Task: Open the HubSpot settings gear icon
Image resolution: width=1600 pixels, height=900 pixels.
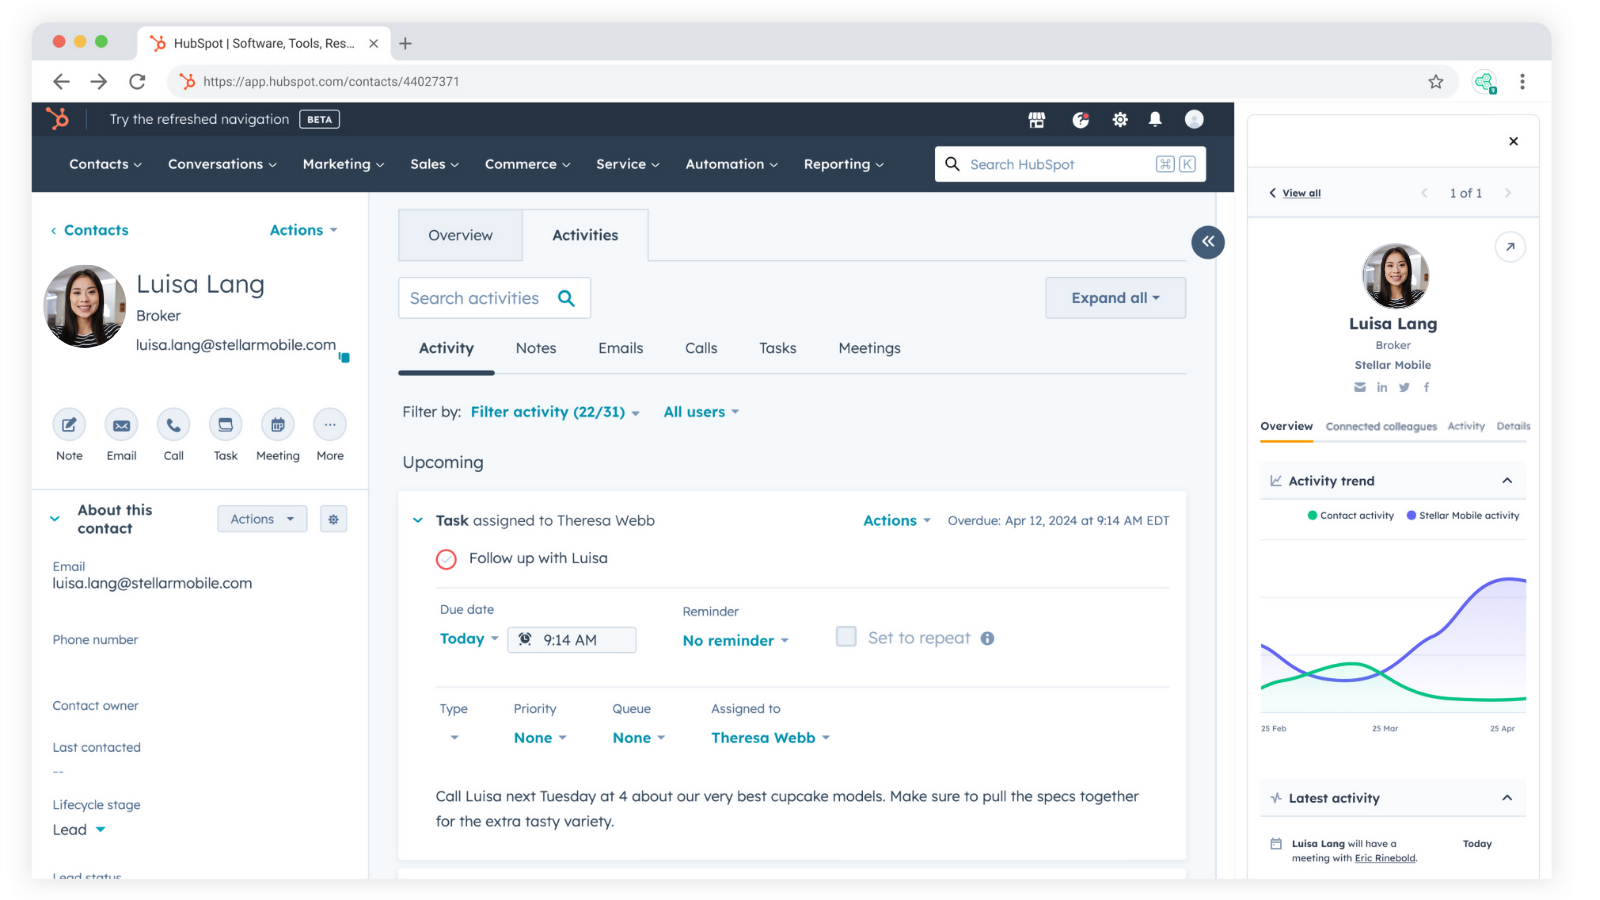Action: pos(1120,120)
